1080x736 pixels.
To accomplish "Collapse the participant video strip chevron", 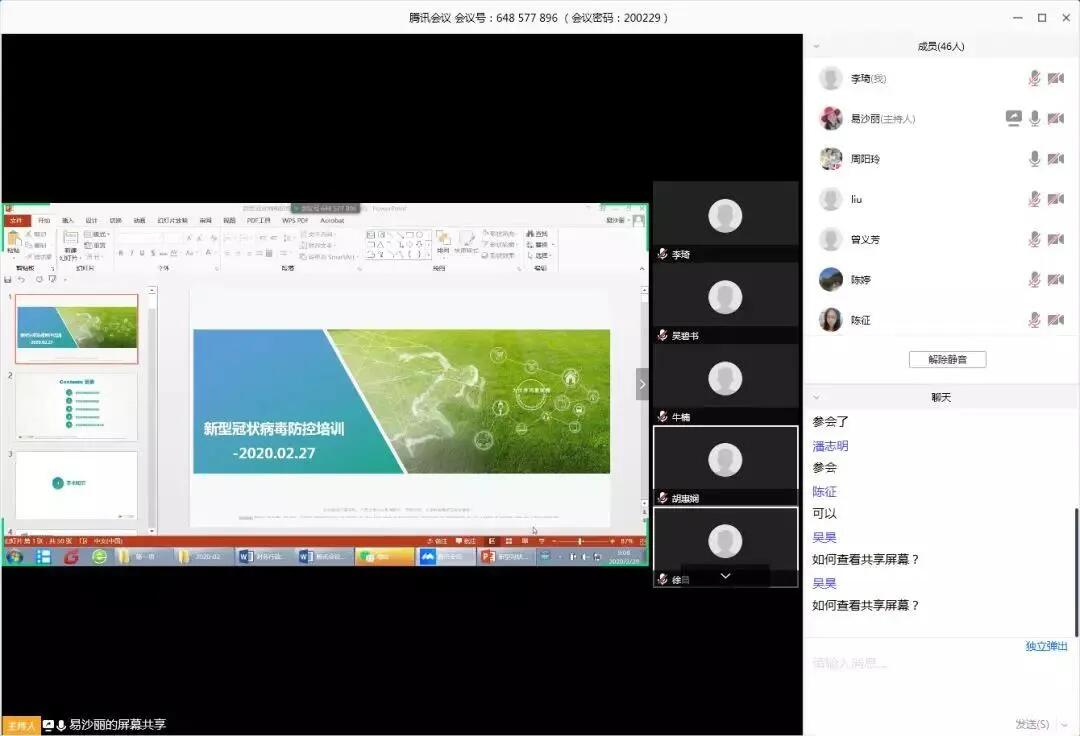I will (x=725, y=576).
